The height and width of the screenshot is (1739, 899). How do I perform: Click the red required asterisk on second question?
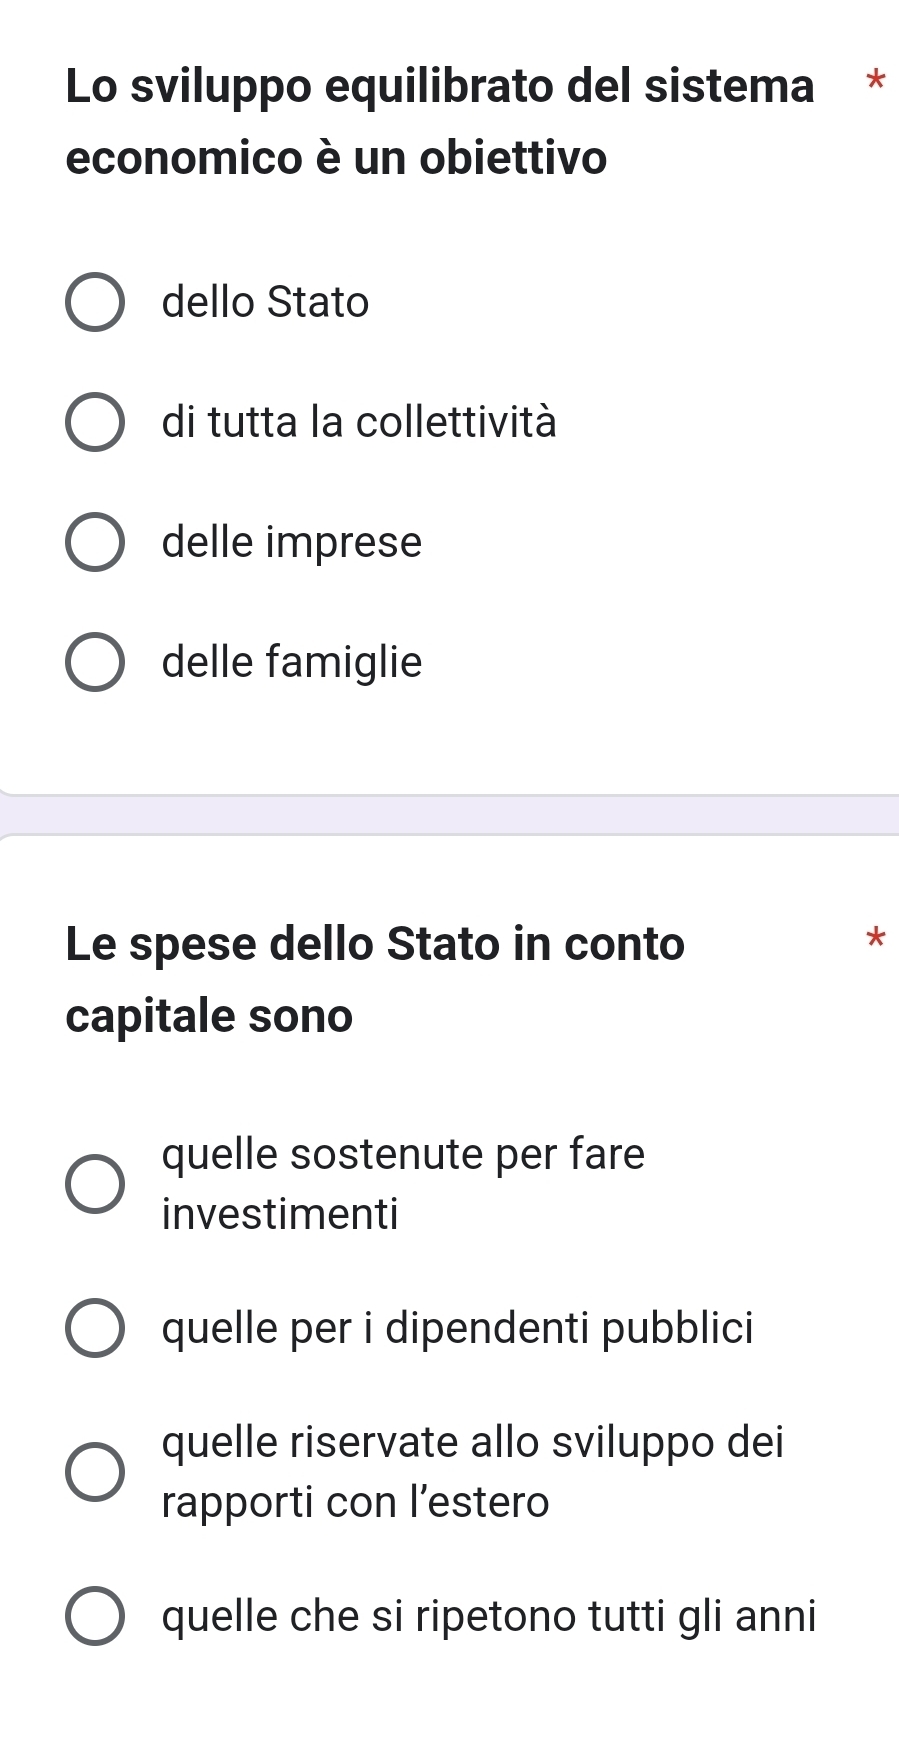876,939
